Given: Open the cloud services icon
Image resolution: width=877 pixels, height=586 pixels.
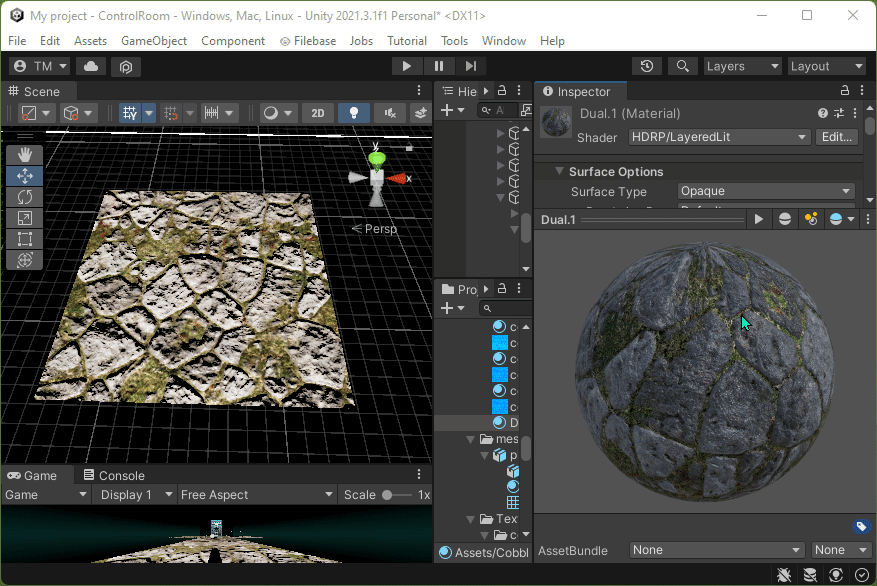Looking at the screenshot, I should click(x=91, y=66).
